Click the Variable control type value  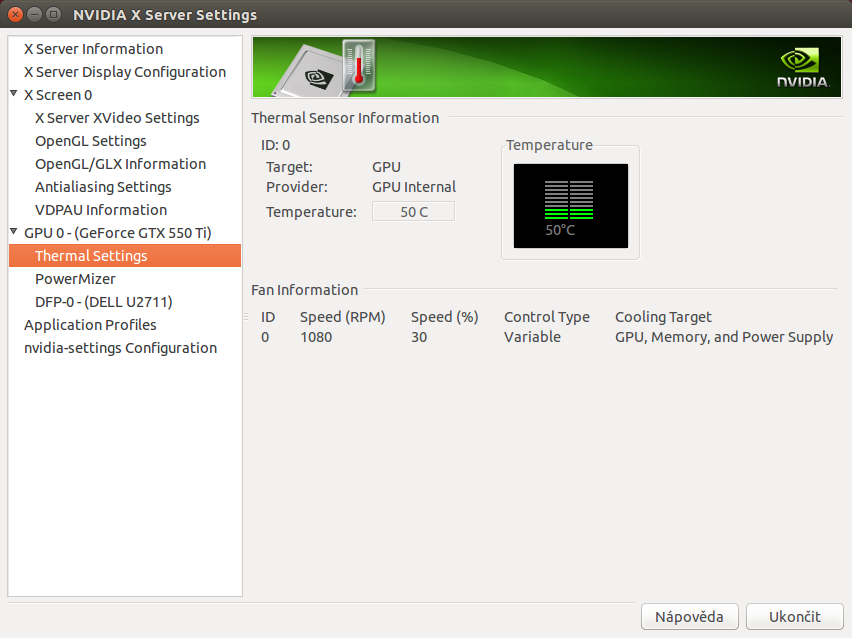532,337
